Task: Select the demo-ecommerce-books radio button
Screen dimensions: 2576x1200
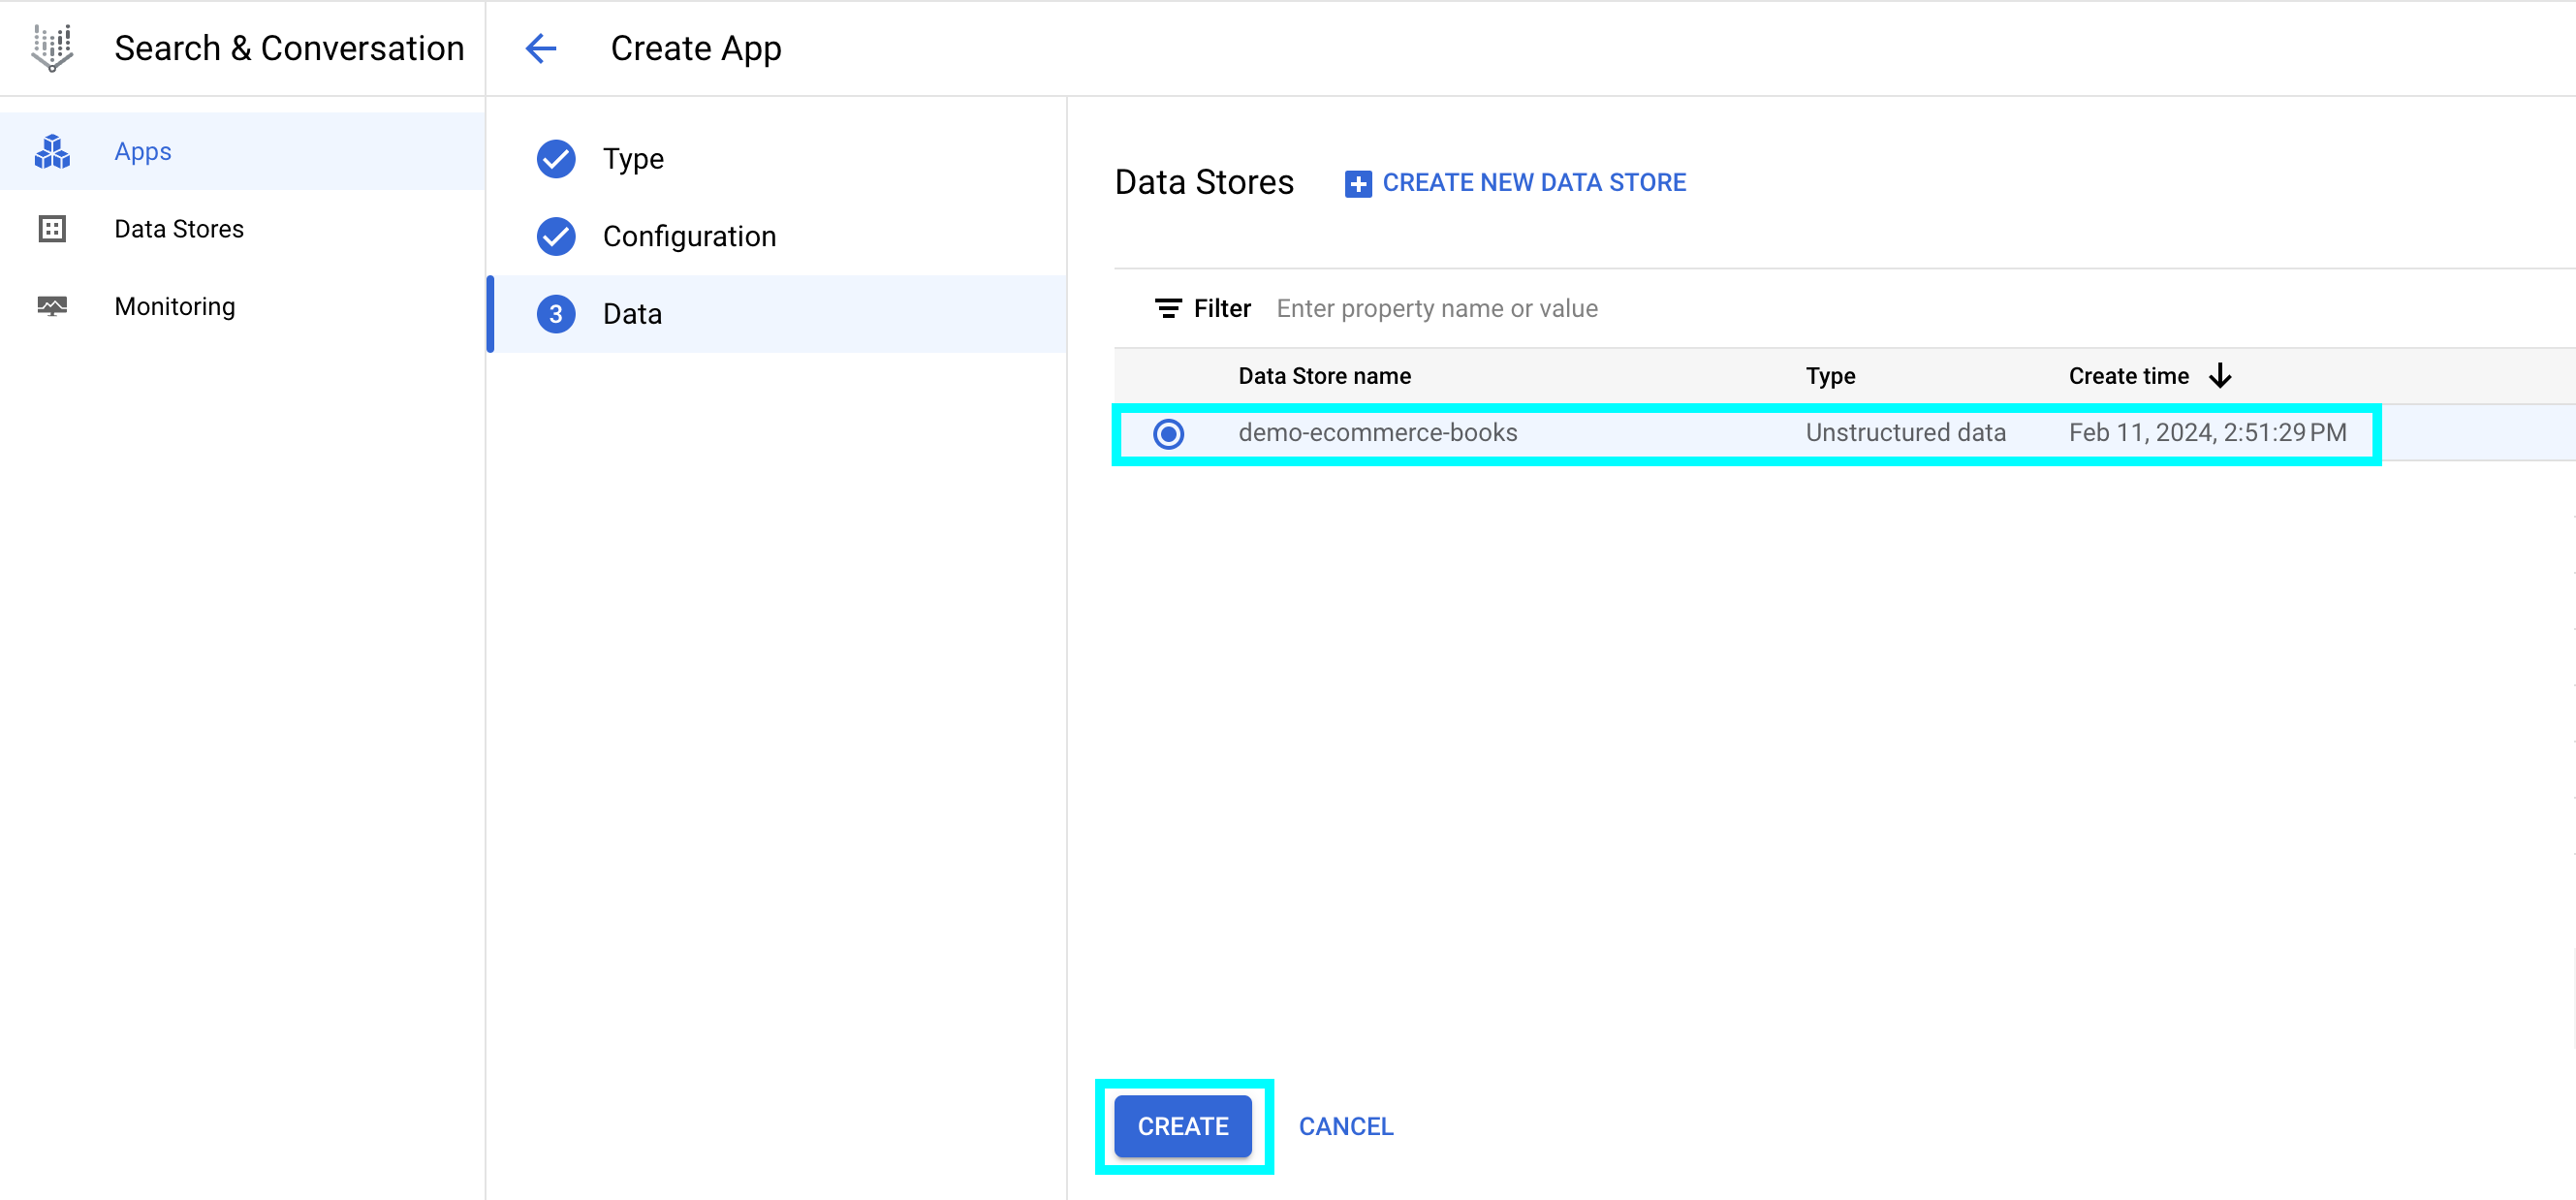Action: [x=1168, y=433]
